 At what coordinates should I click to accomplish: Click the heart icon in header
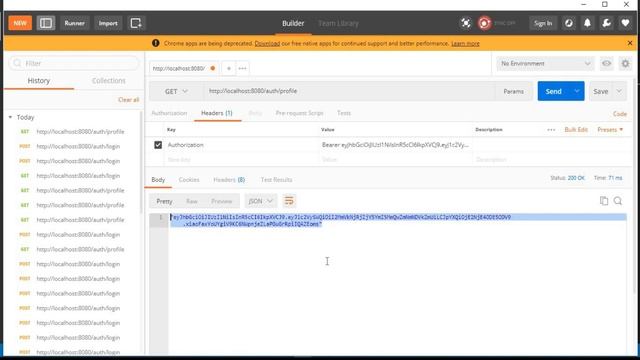pos(625,23)
